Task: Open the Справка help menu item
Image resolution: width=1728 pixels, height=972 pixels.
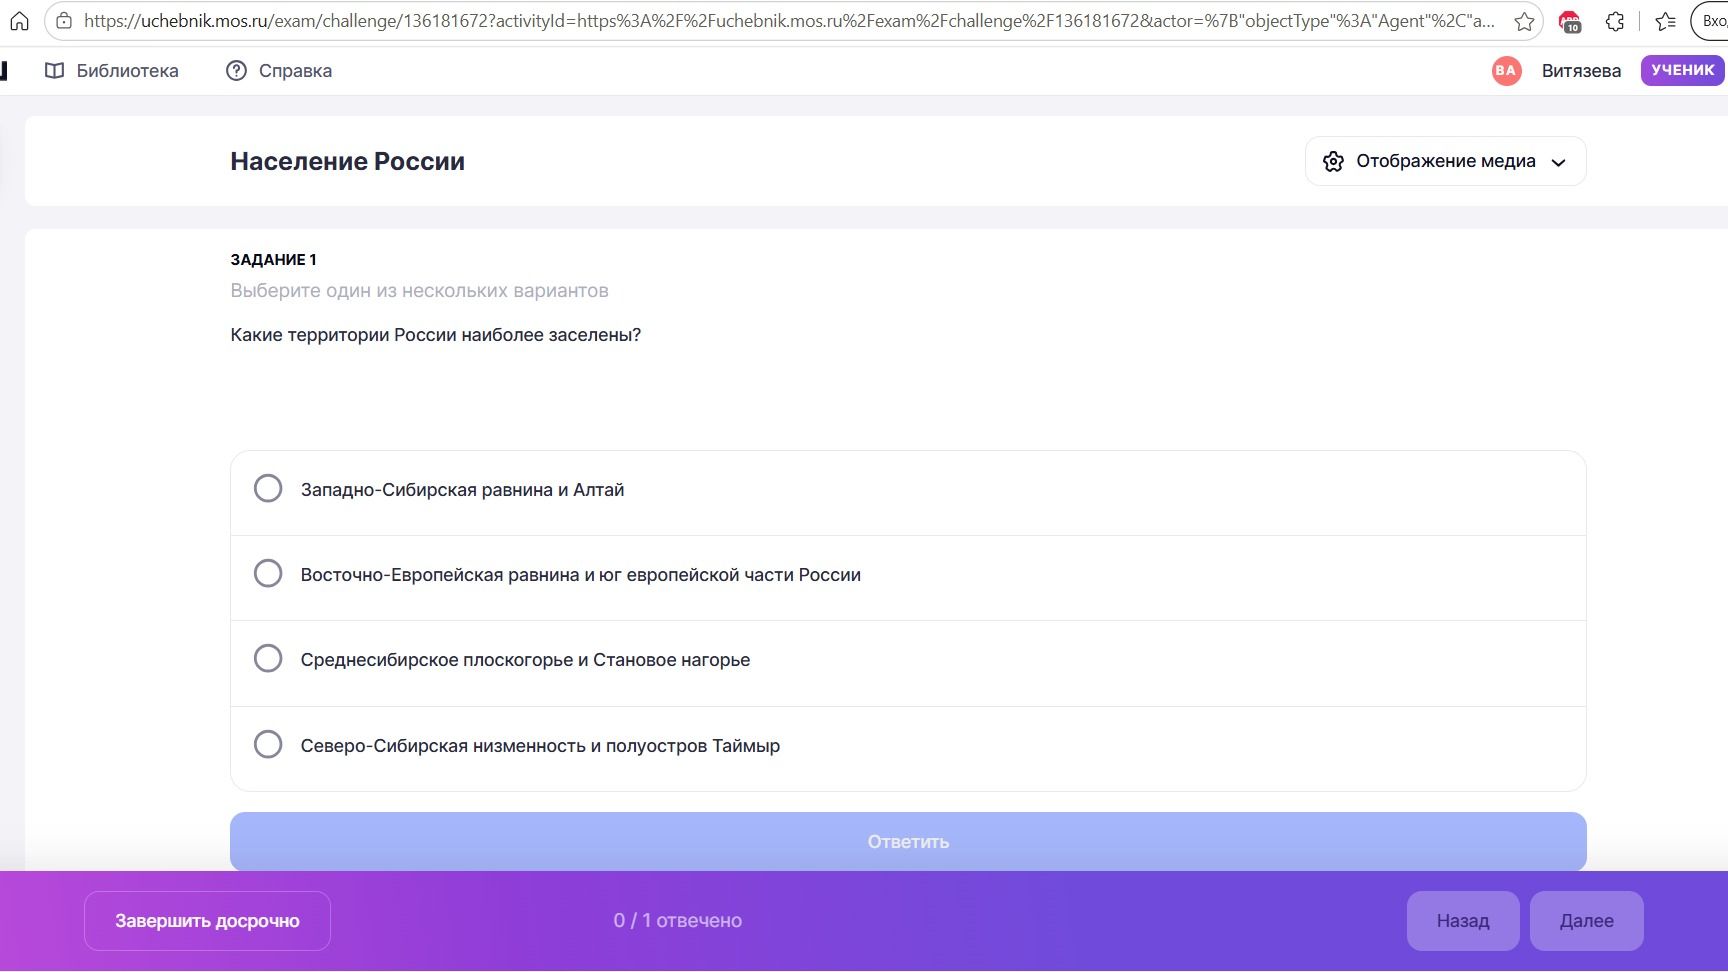Action: [279, 71]
